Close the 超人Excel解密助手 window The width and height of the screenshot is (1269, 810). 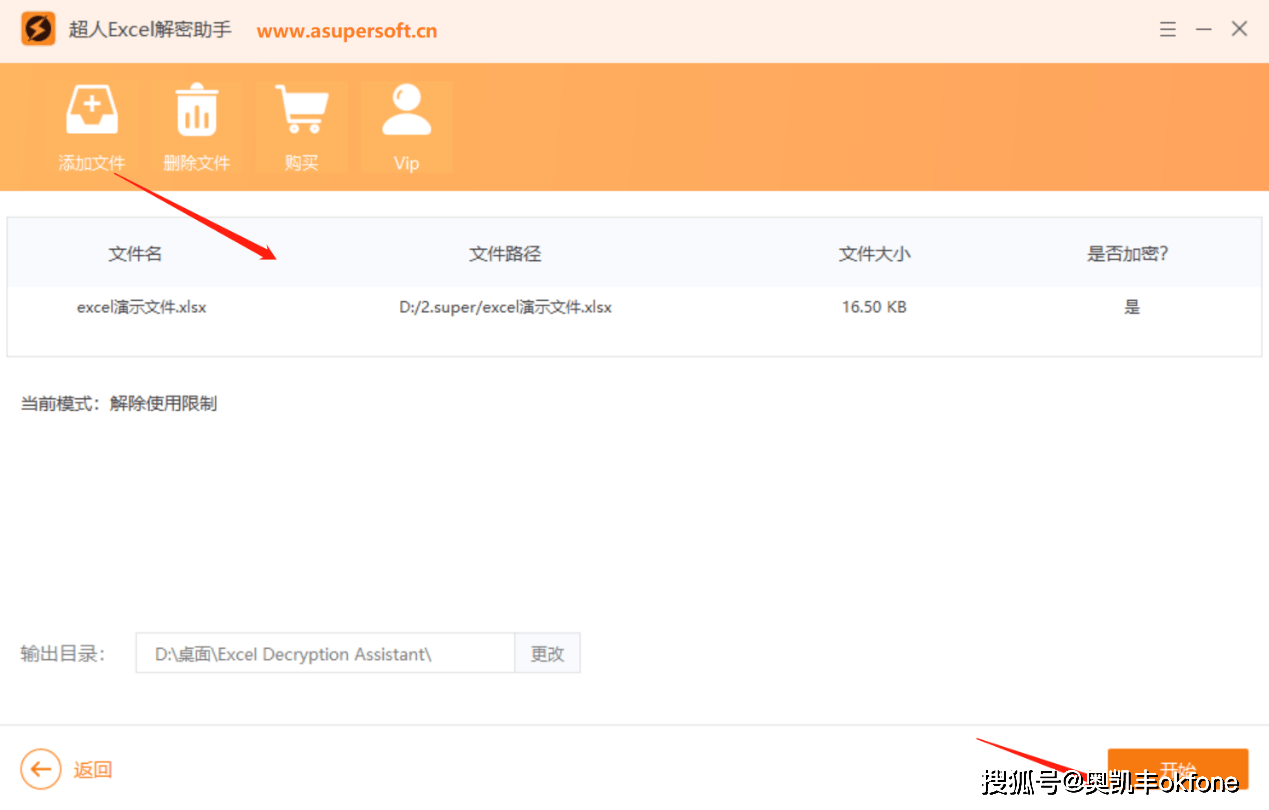(1239, 30)
